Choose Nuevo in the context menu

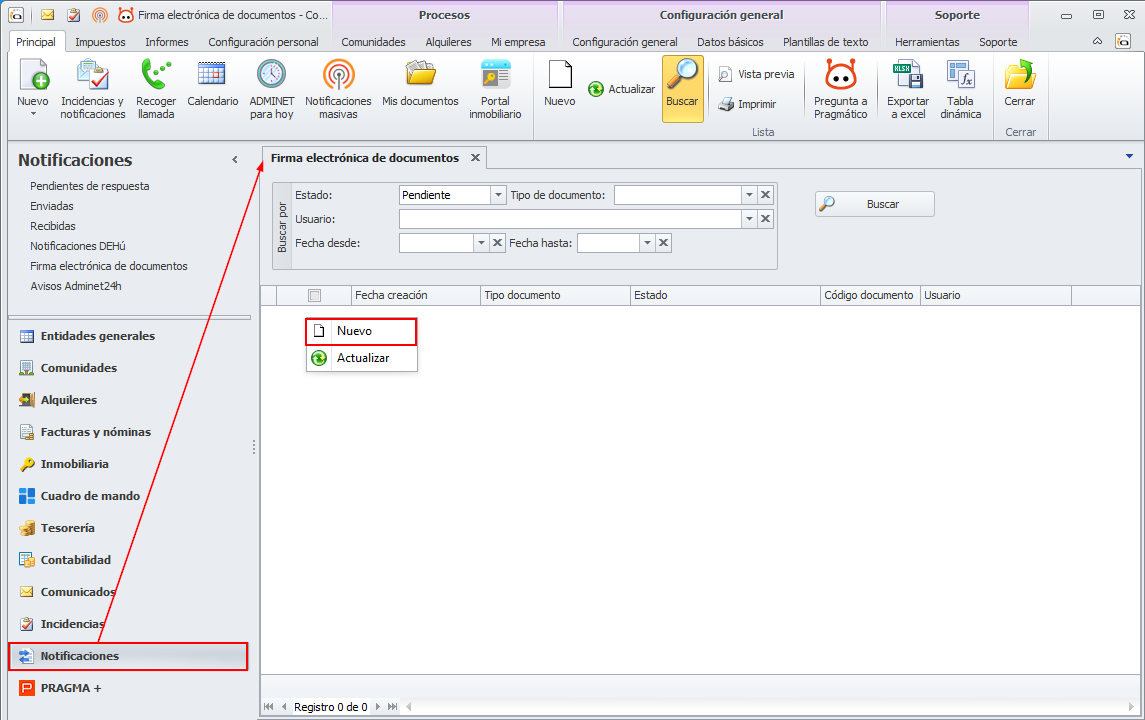tap(361, 332)
